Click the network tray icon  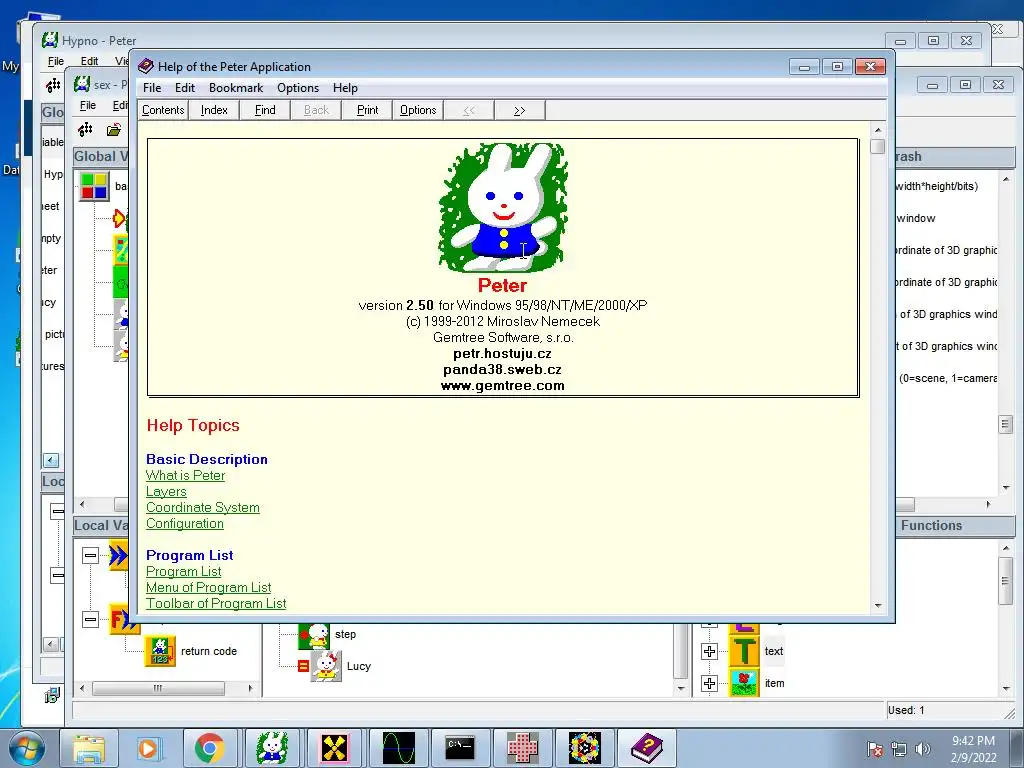(899, 749)
